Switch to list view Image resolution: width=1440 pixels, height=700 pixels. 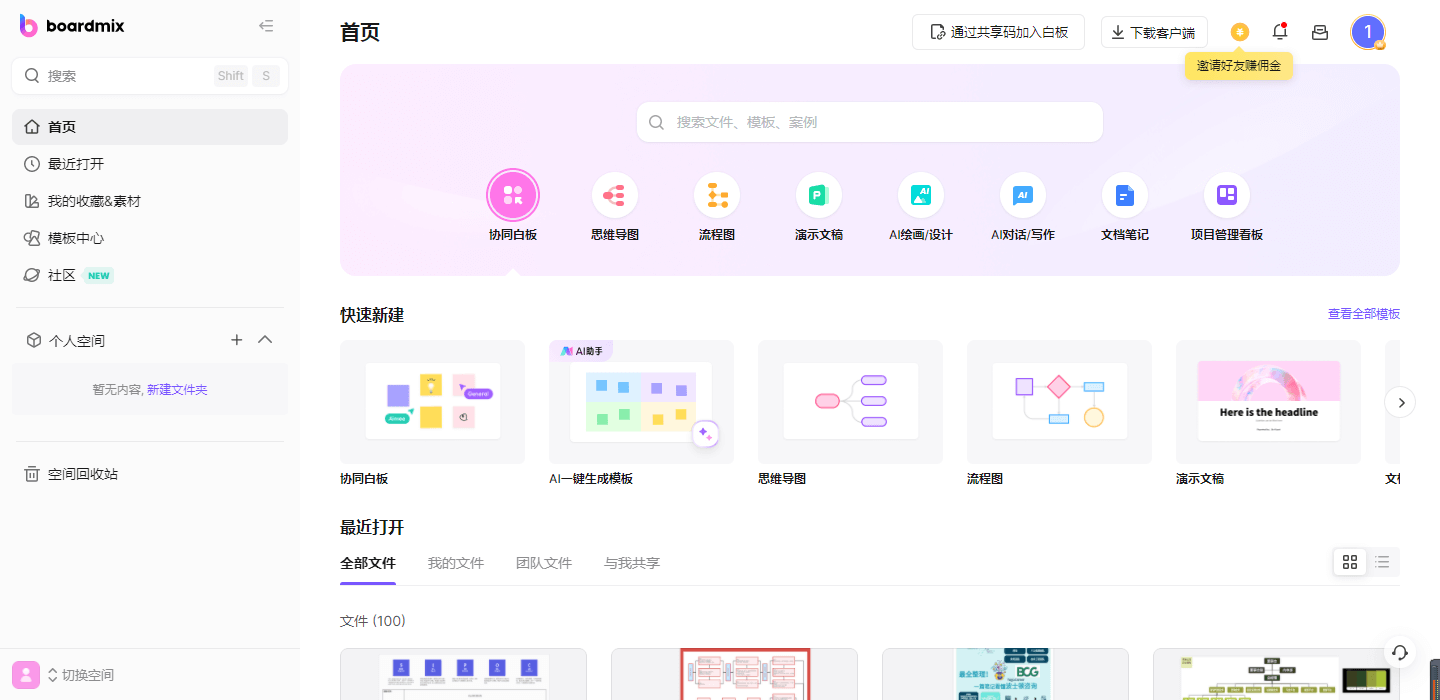coord(1382,562)
